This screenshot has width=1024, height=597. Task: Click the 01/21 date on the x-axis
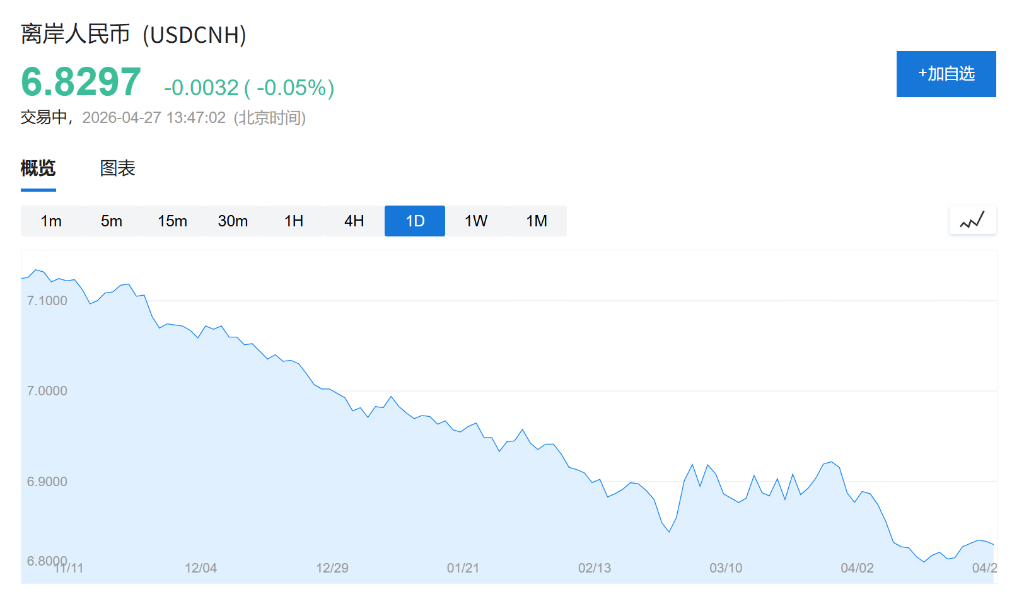pos(463,568)
